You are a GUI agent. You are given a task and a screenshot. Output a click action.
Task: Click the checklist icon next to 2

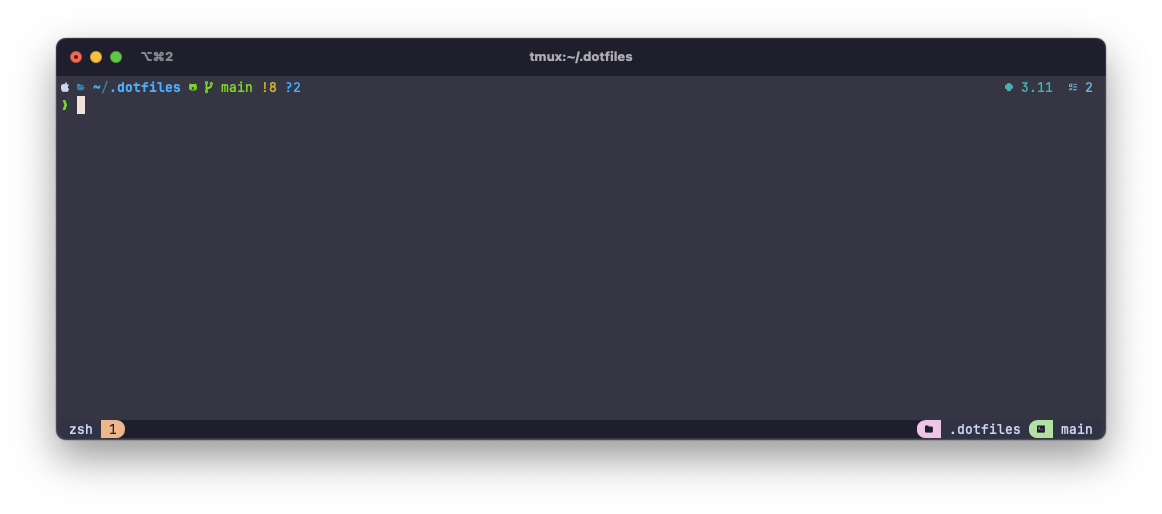point(1072,87)
